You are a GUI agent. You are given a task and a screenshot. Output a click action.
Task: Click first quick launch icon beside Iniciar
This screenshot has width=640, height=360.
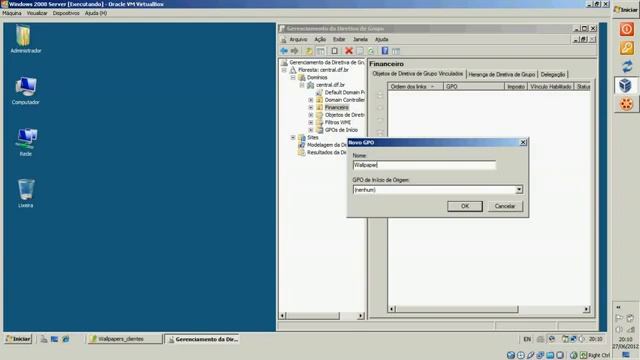(x=44, y=339)
